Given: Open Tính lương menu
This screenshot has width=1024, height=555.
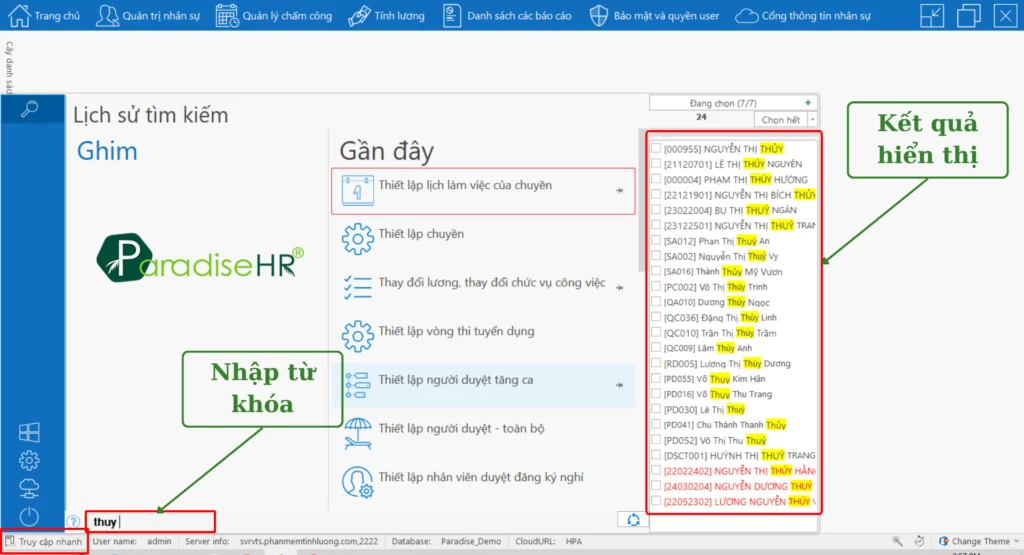Looking at the screenshot, I should pos(386,16).
